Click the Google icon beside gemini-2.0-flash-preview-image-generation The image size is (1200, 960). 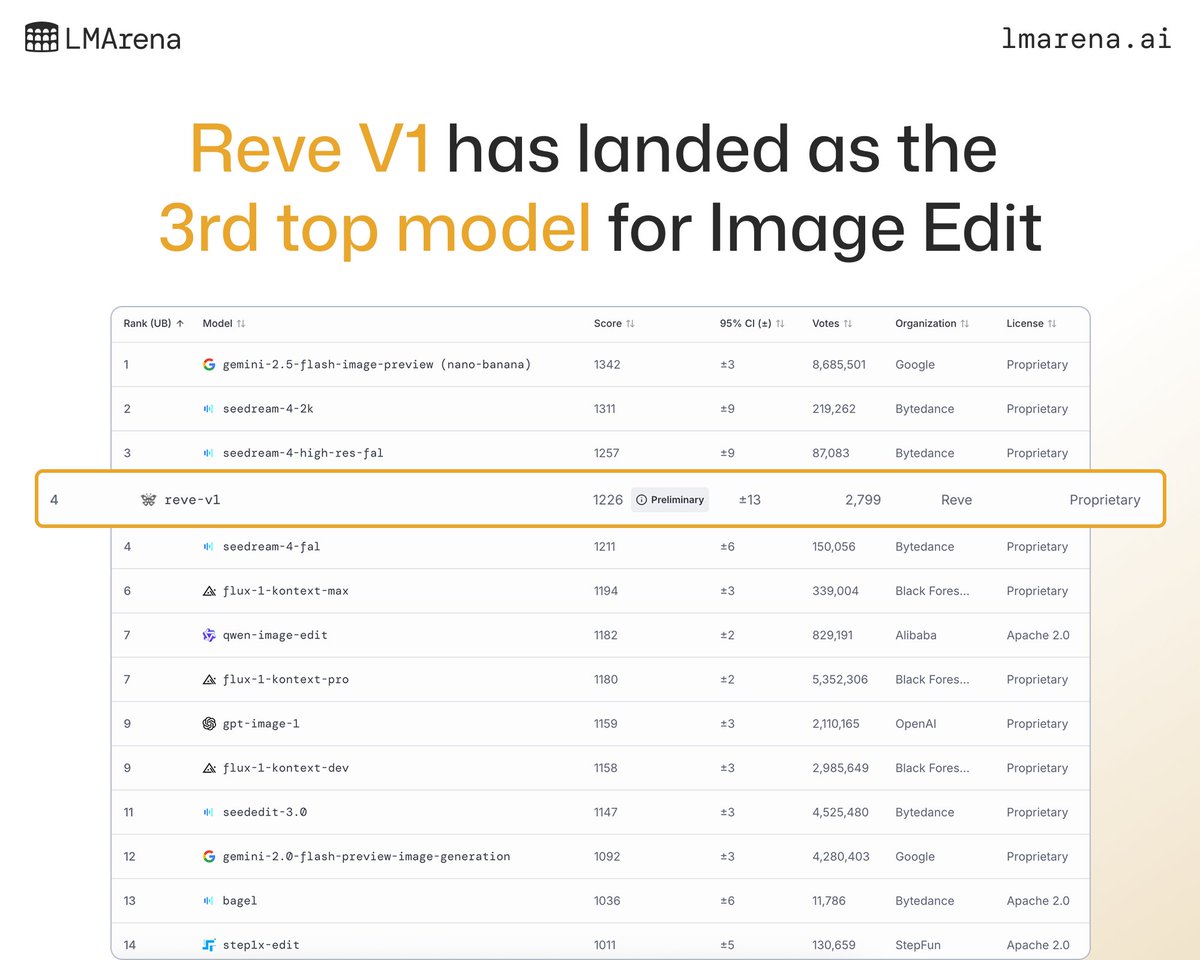pos(209,856)
